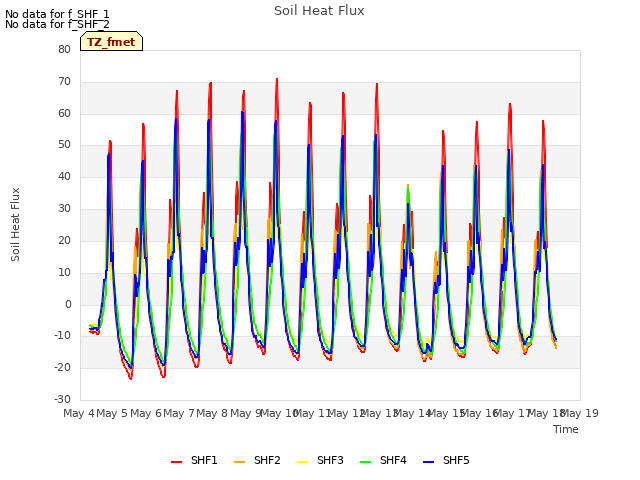Screen dimensions: 640x480
Task: Click the SHF1 legend label
Action: [x=204, y=460]
